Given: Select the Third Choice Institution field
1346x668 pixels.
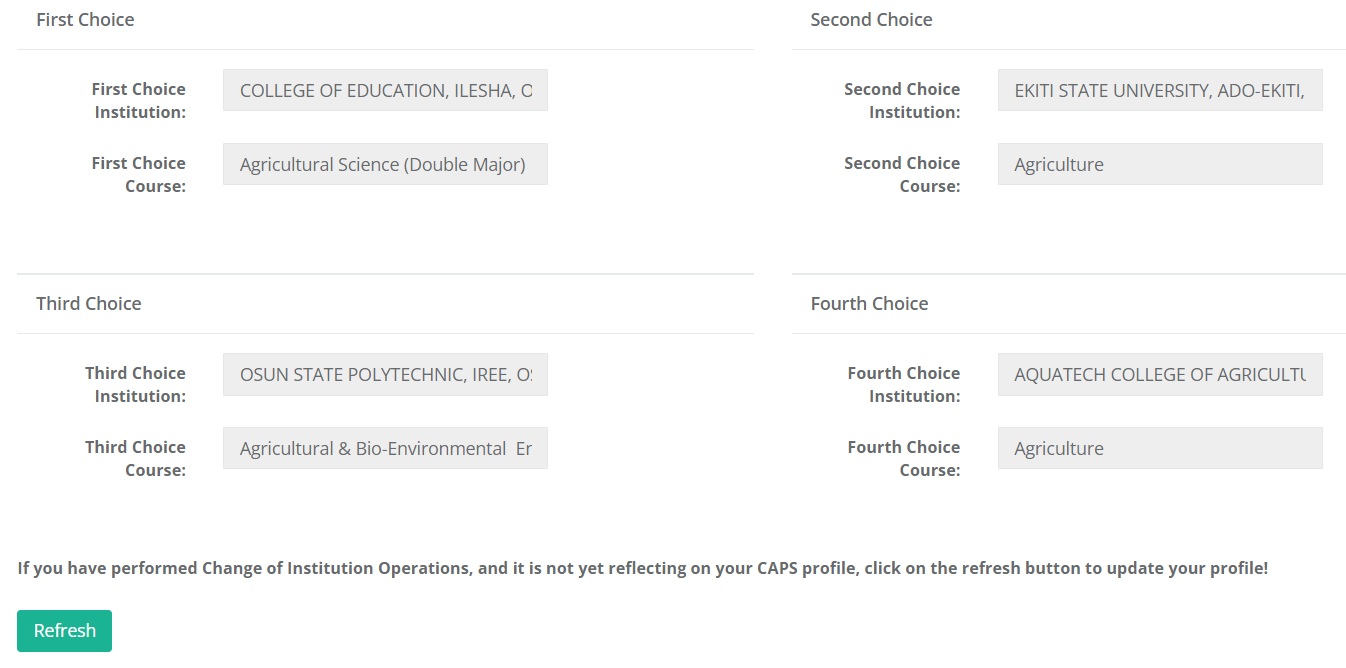Looking at the screenshot, I should click(385, 374).
